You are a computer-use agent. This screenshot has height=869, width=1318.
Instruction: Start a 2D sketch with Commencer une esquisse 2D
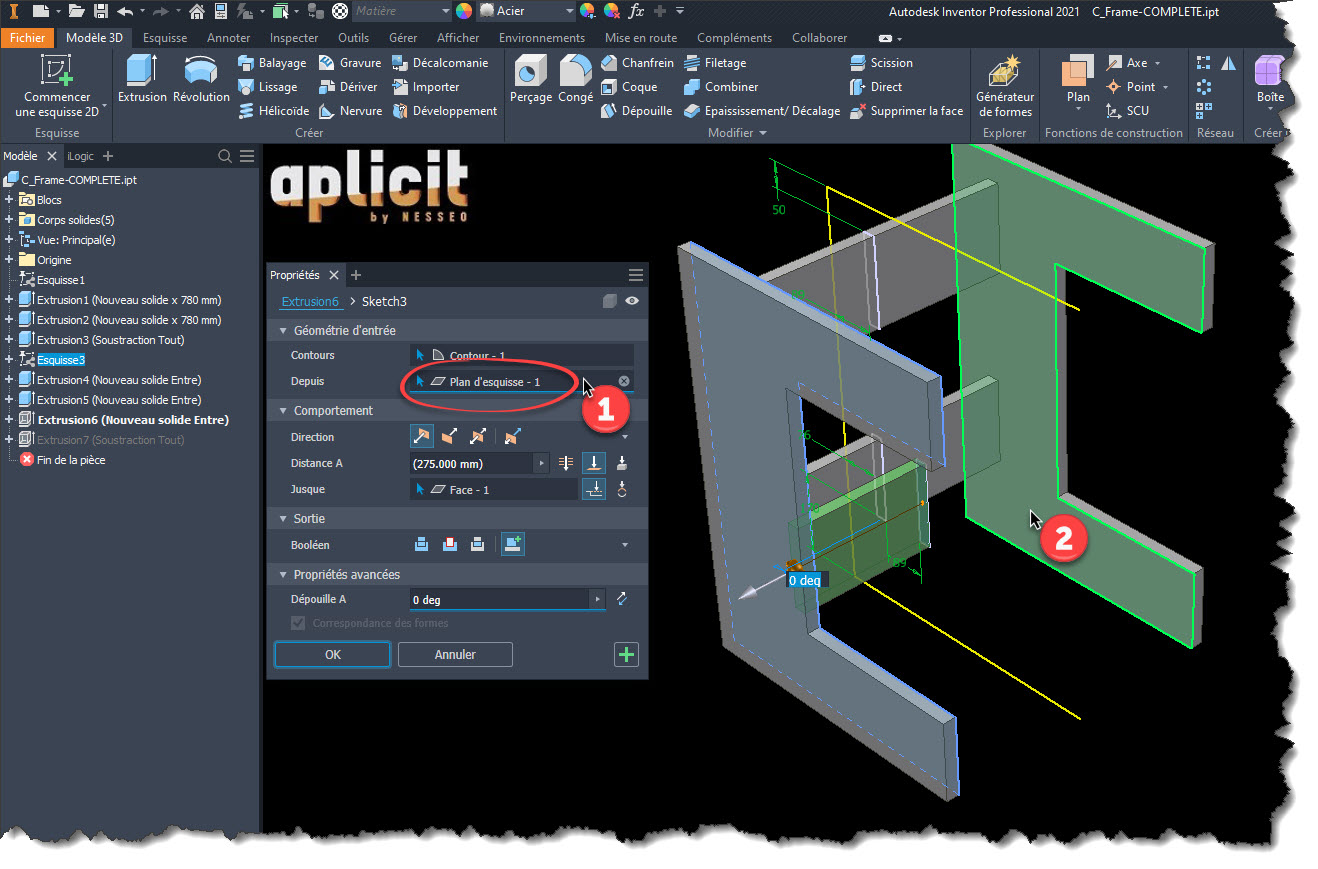(57, 87)
